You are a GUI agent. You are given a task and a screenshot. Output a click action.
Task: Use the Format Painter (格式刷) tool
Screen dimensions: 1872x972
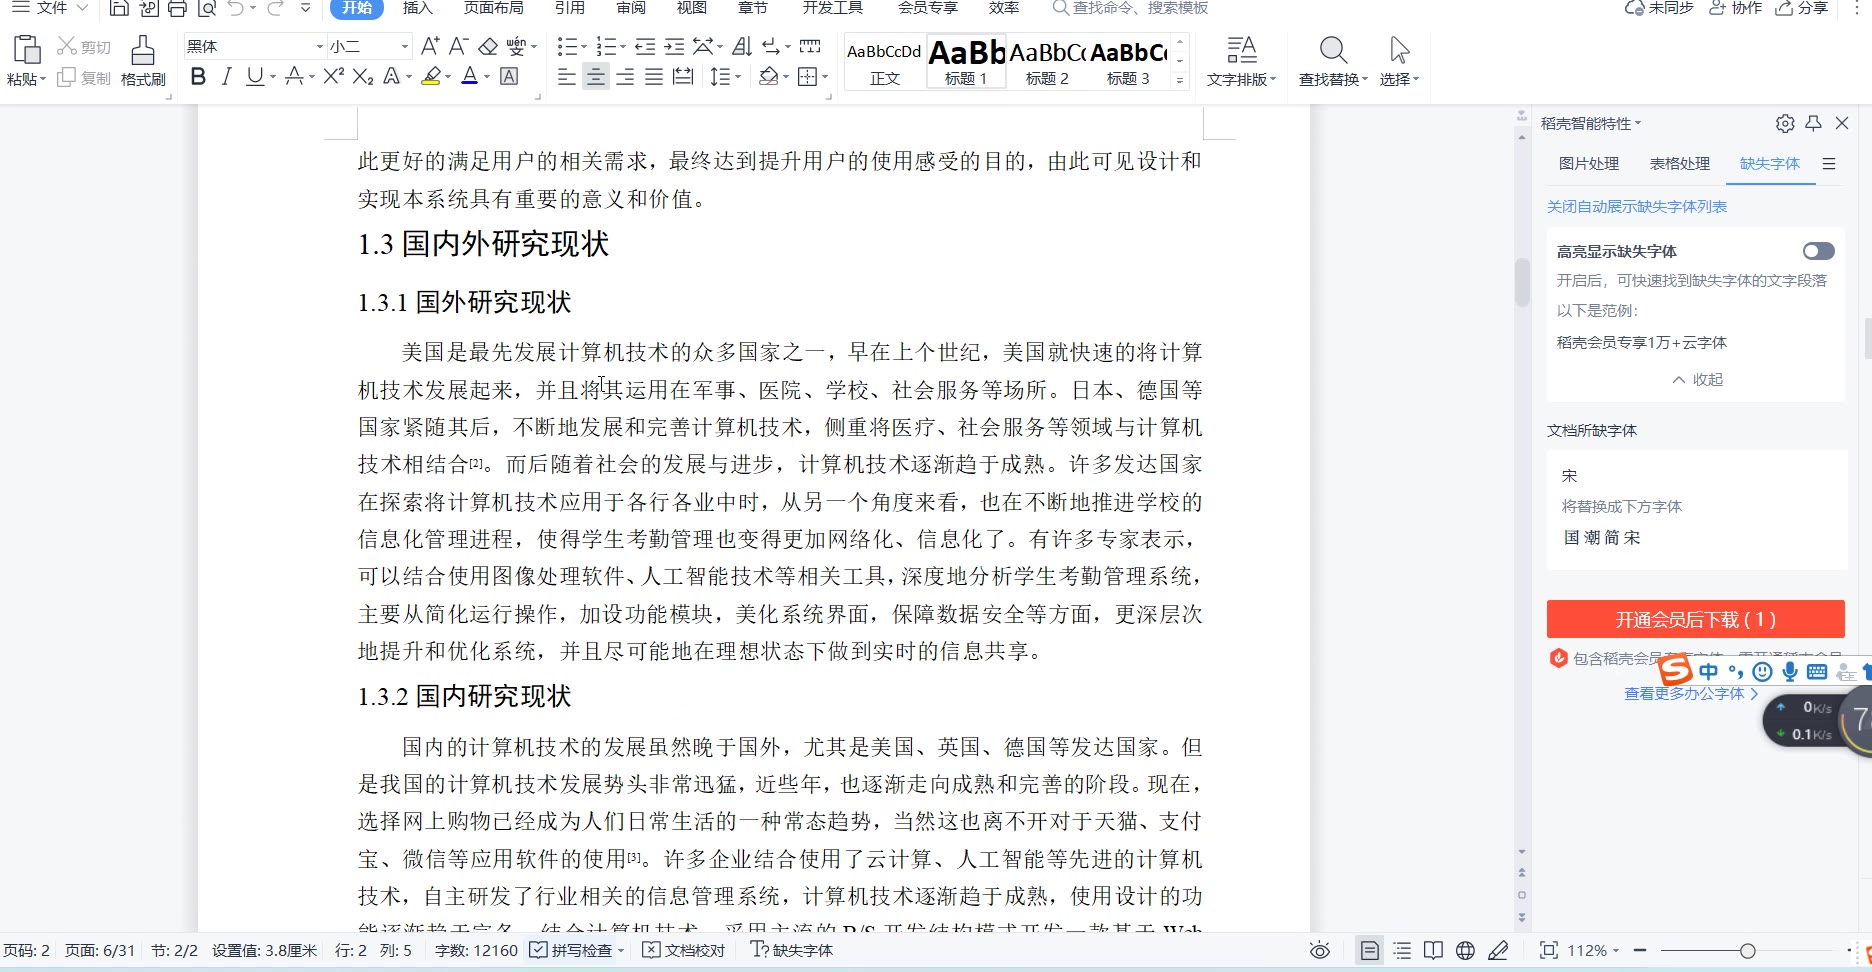tap(143, 61)
